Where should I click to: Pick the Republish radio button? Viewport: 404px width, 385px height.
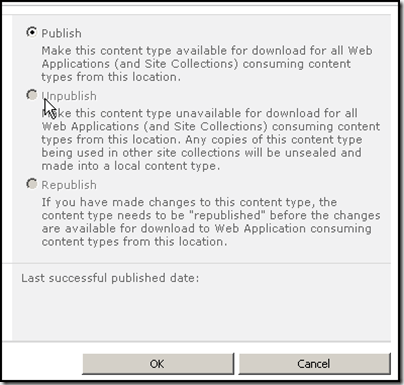click(32, 184)
